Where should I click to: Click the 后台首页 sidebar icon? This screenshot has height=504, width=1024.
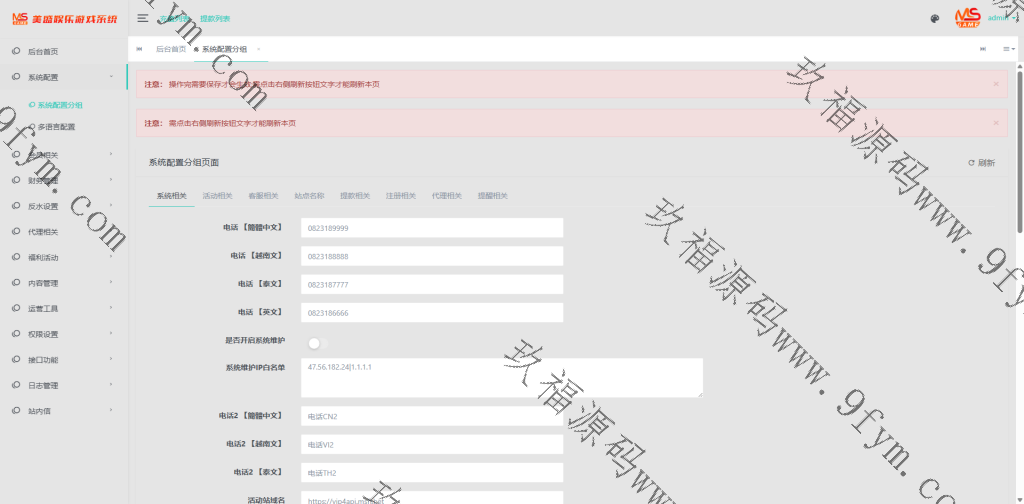pos(16,51)
